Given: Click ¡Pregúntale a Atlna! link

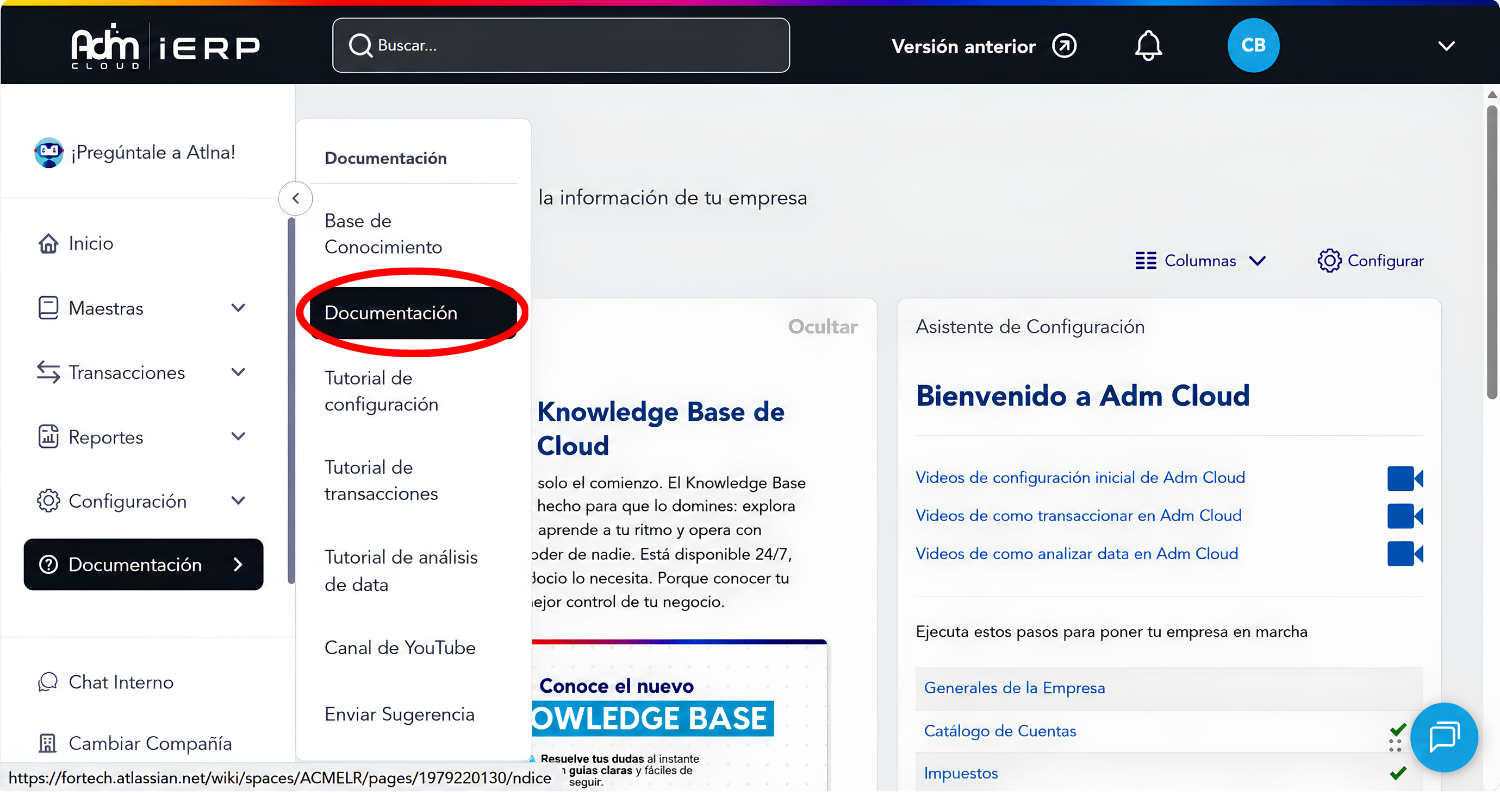Looking at the screenshot, I should click(x=153, y=153).
